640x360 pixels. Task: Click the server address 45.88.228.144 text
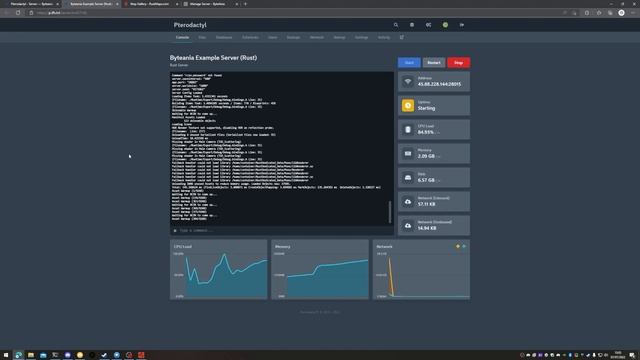click(x=439, y=84)
